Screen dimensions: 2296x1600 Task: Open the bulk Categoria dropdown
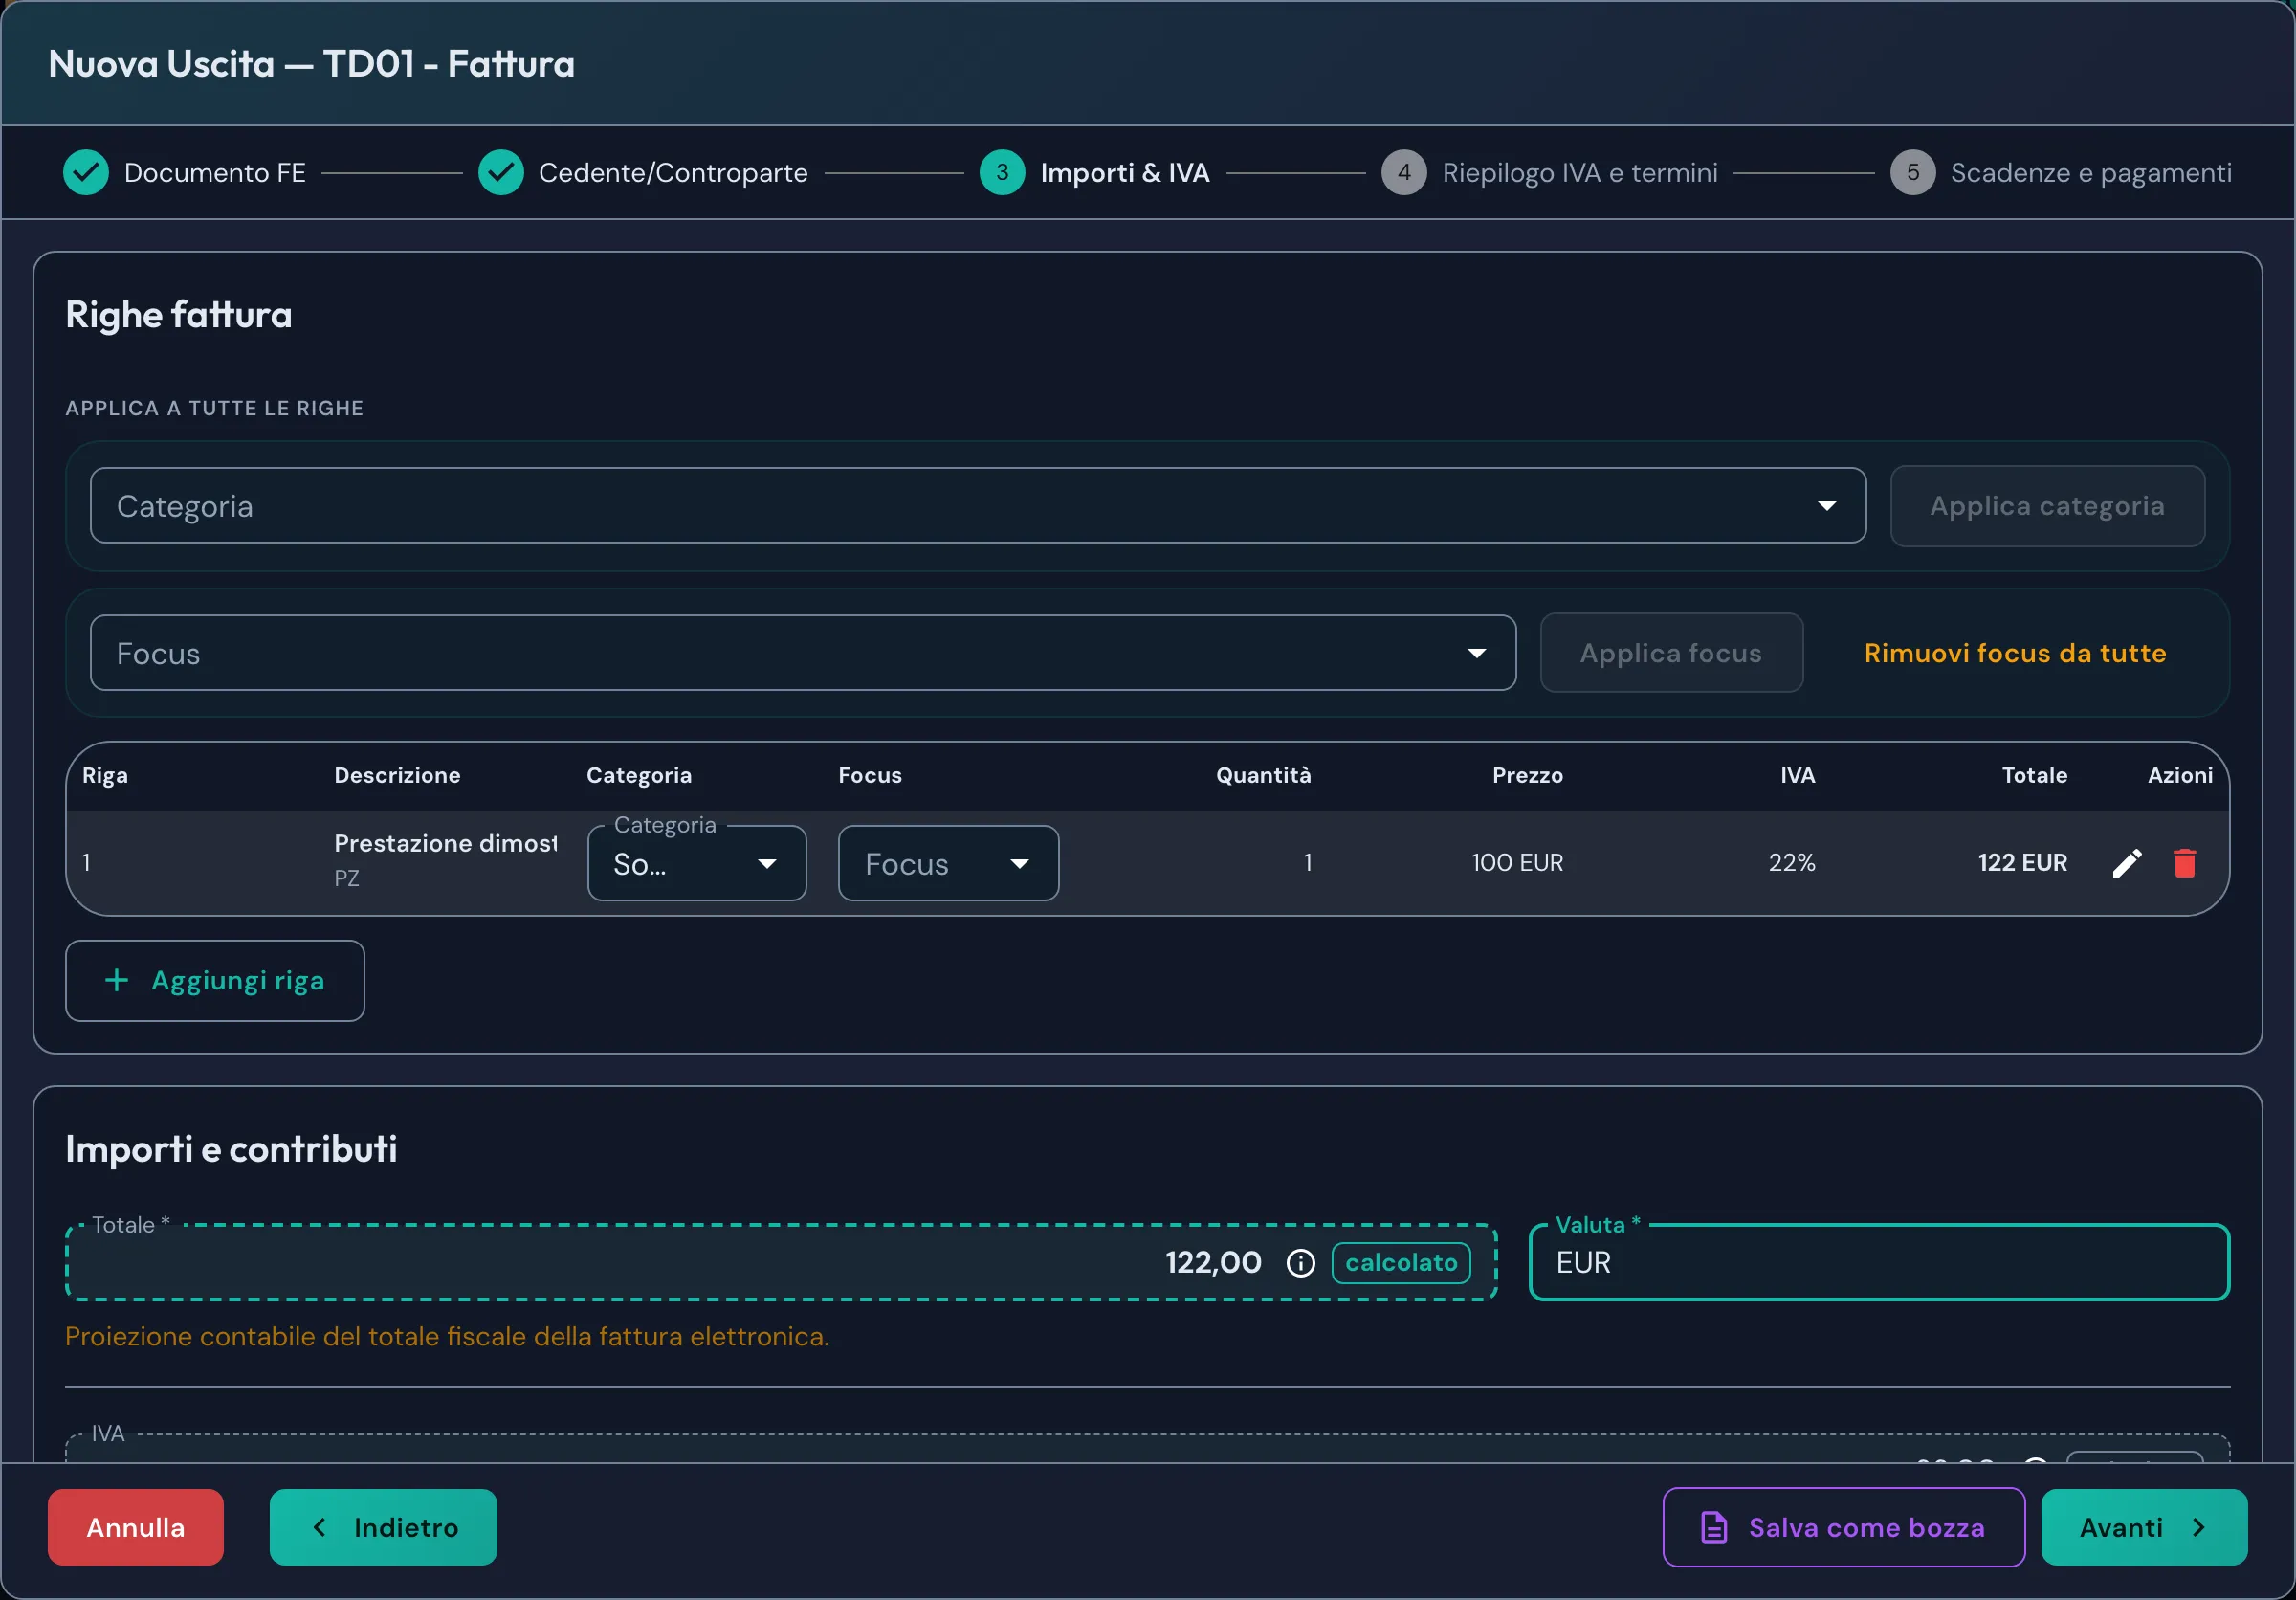tap(978, 506)
